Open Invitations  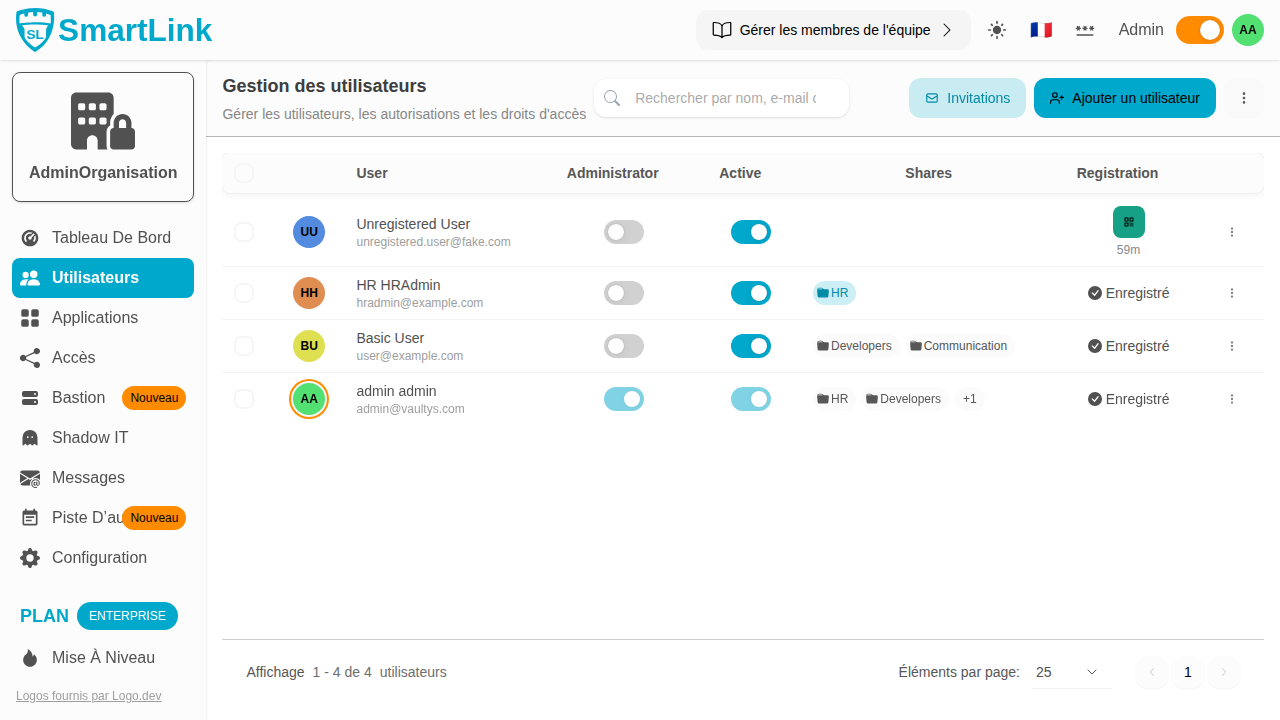point(967,98)
